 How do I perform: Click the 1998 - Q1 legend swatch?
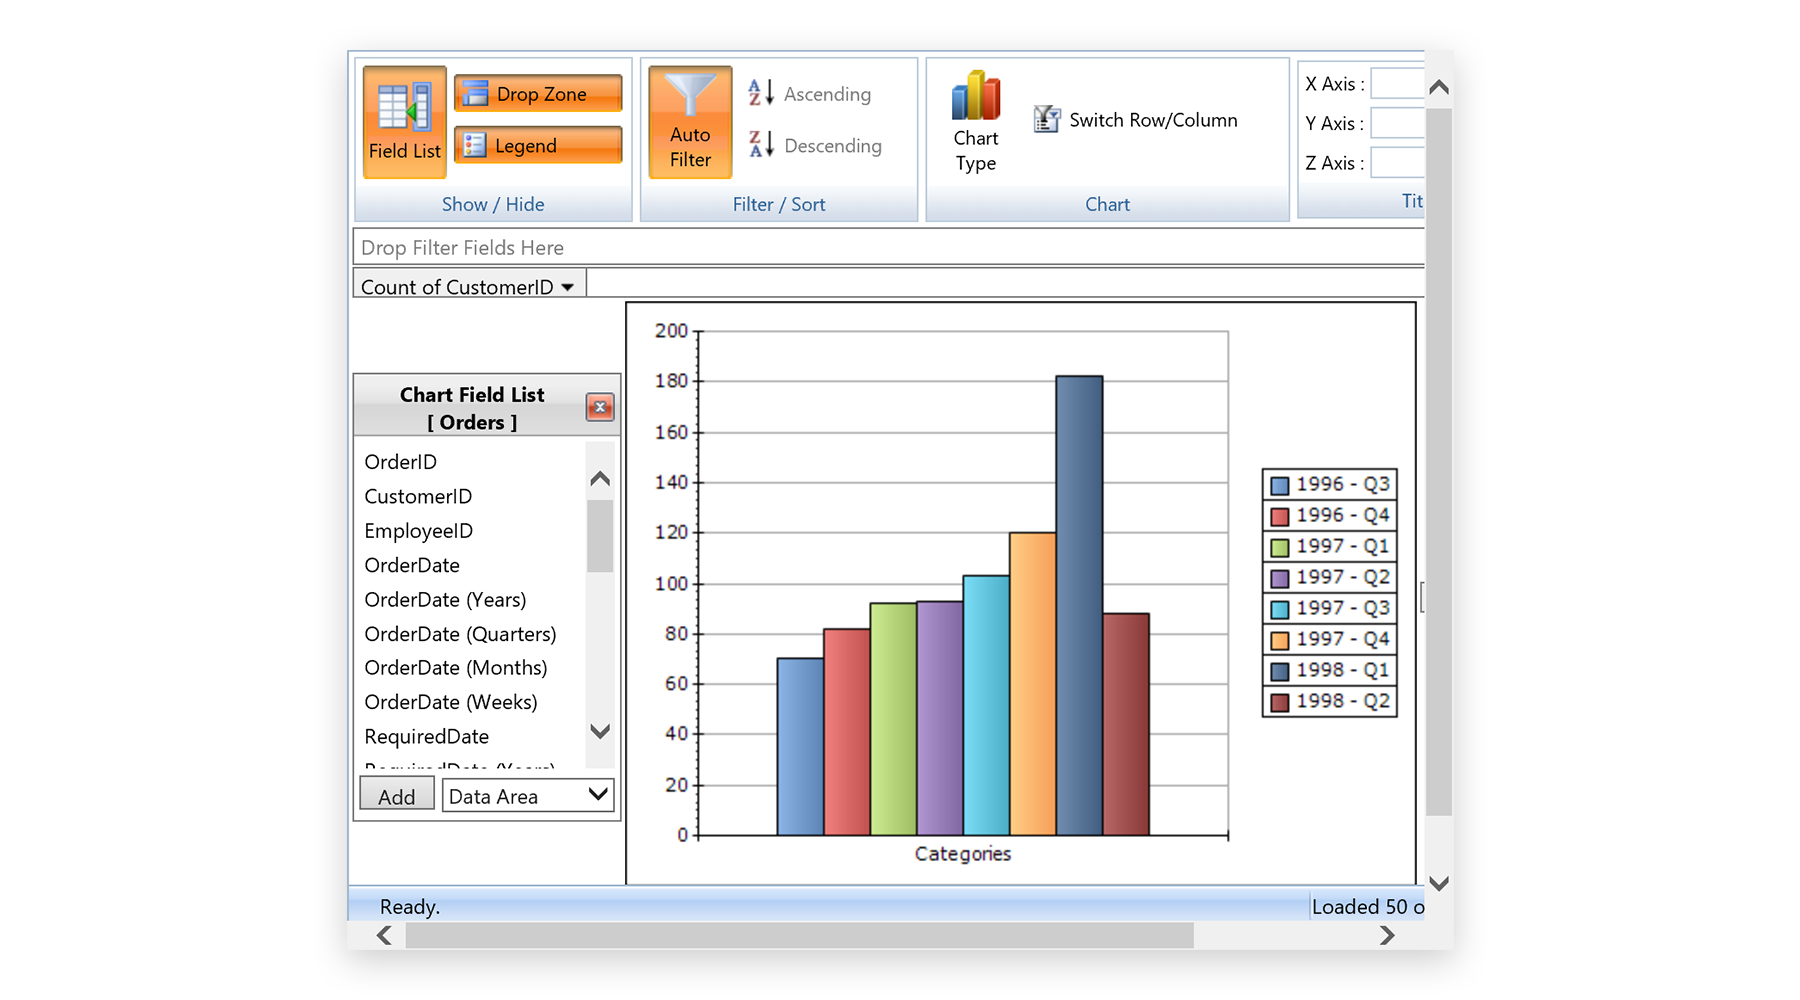pyautogui.click(x=1279, y=671)
